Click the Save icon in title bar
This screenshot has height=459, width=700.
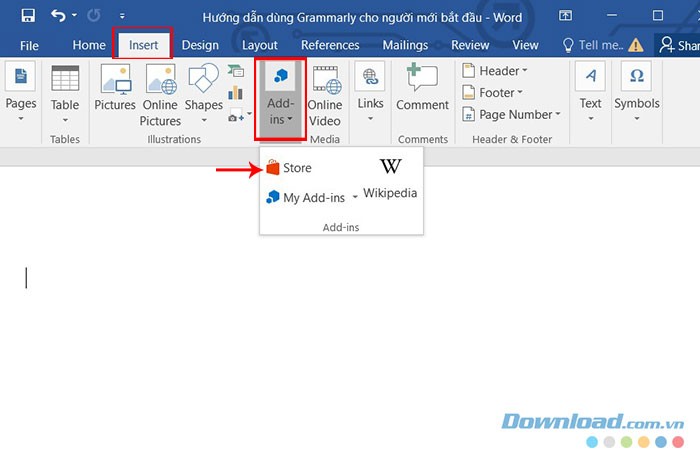[27, 16]
